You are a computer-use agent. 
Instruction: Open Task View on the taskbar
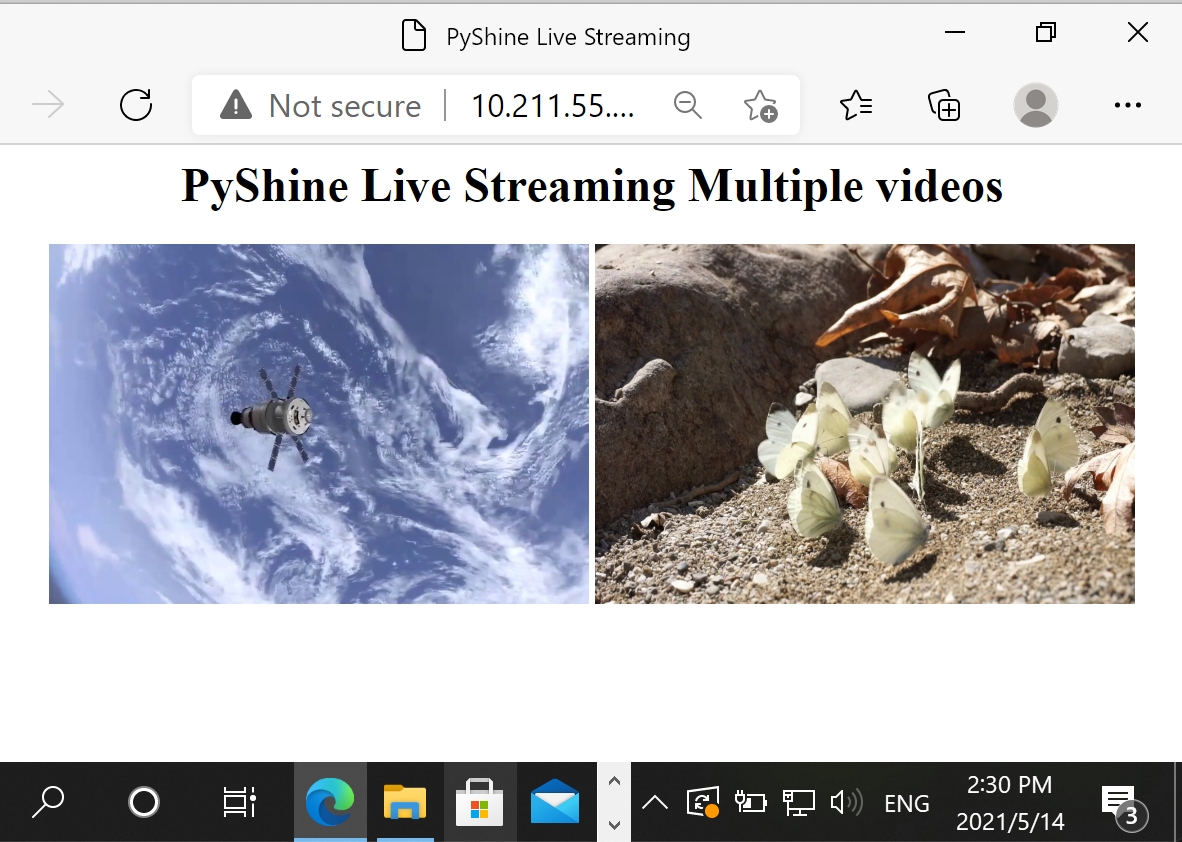[238, 801]
